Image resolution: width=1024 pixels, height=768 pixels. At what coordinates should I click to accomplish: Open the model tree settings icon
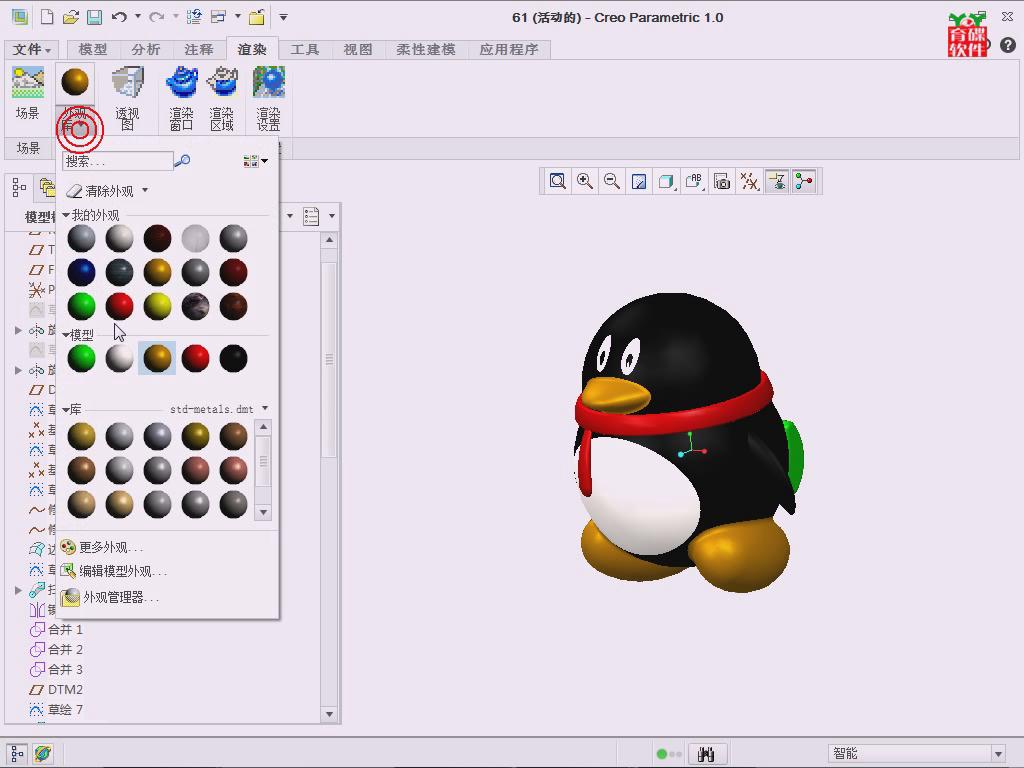click(x=311, y=216)
